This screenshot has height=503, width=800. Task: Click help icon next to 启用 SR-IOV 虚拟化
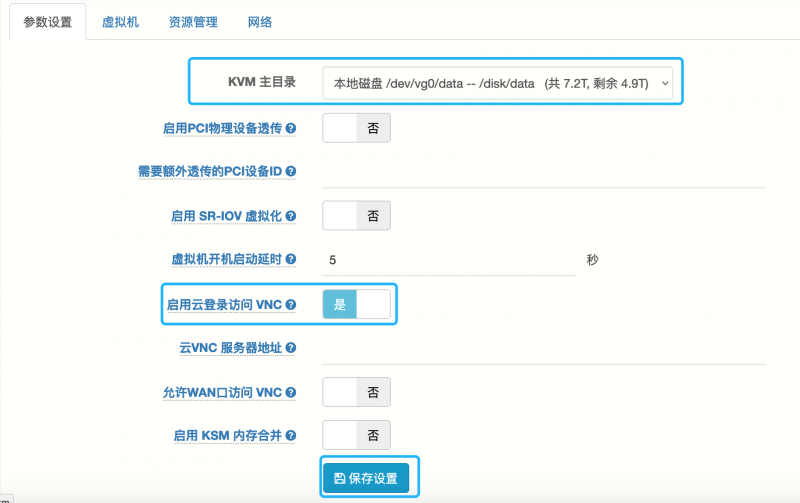291,216
